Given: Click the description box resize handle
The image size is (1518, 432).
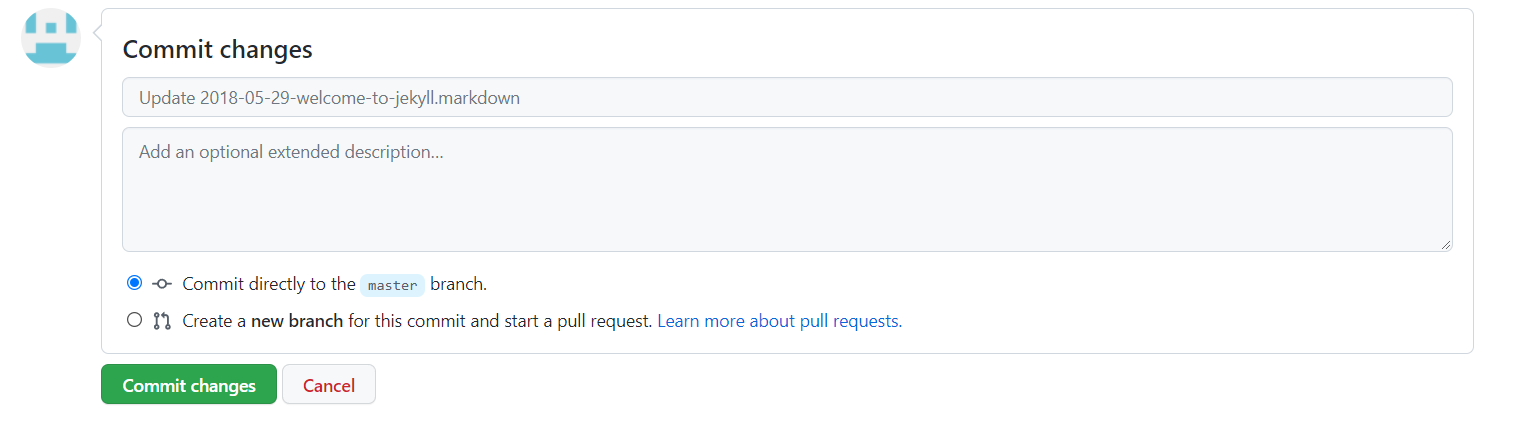Looking at the screenshot, I should [1446, 245].
